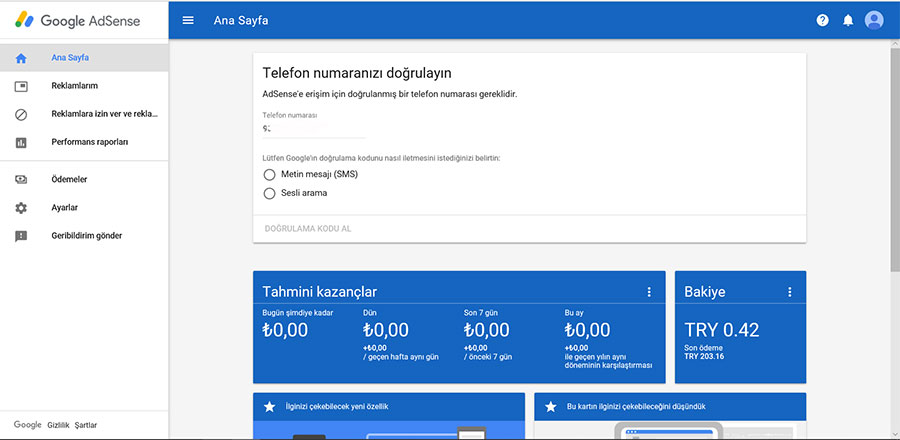Click the DOĞRULAMA KODU AL button
This screenshot has width=900, height=440.
[308, 229]
